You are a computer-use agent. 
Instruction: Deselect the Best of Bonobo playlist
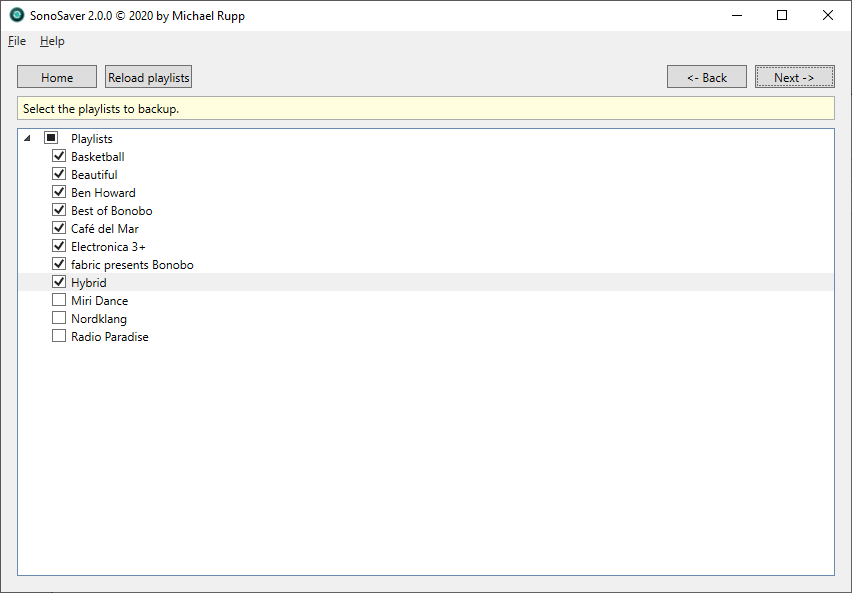(59, 210)
